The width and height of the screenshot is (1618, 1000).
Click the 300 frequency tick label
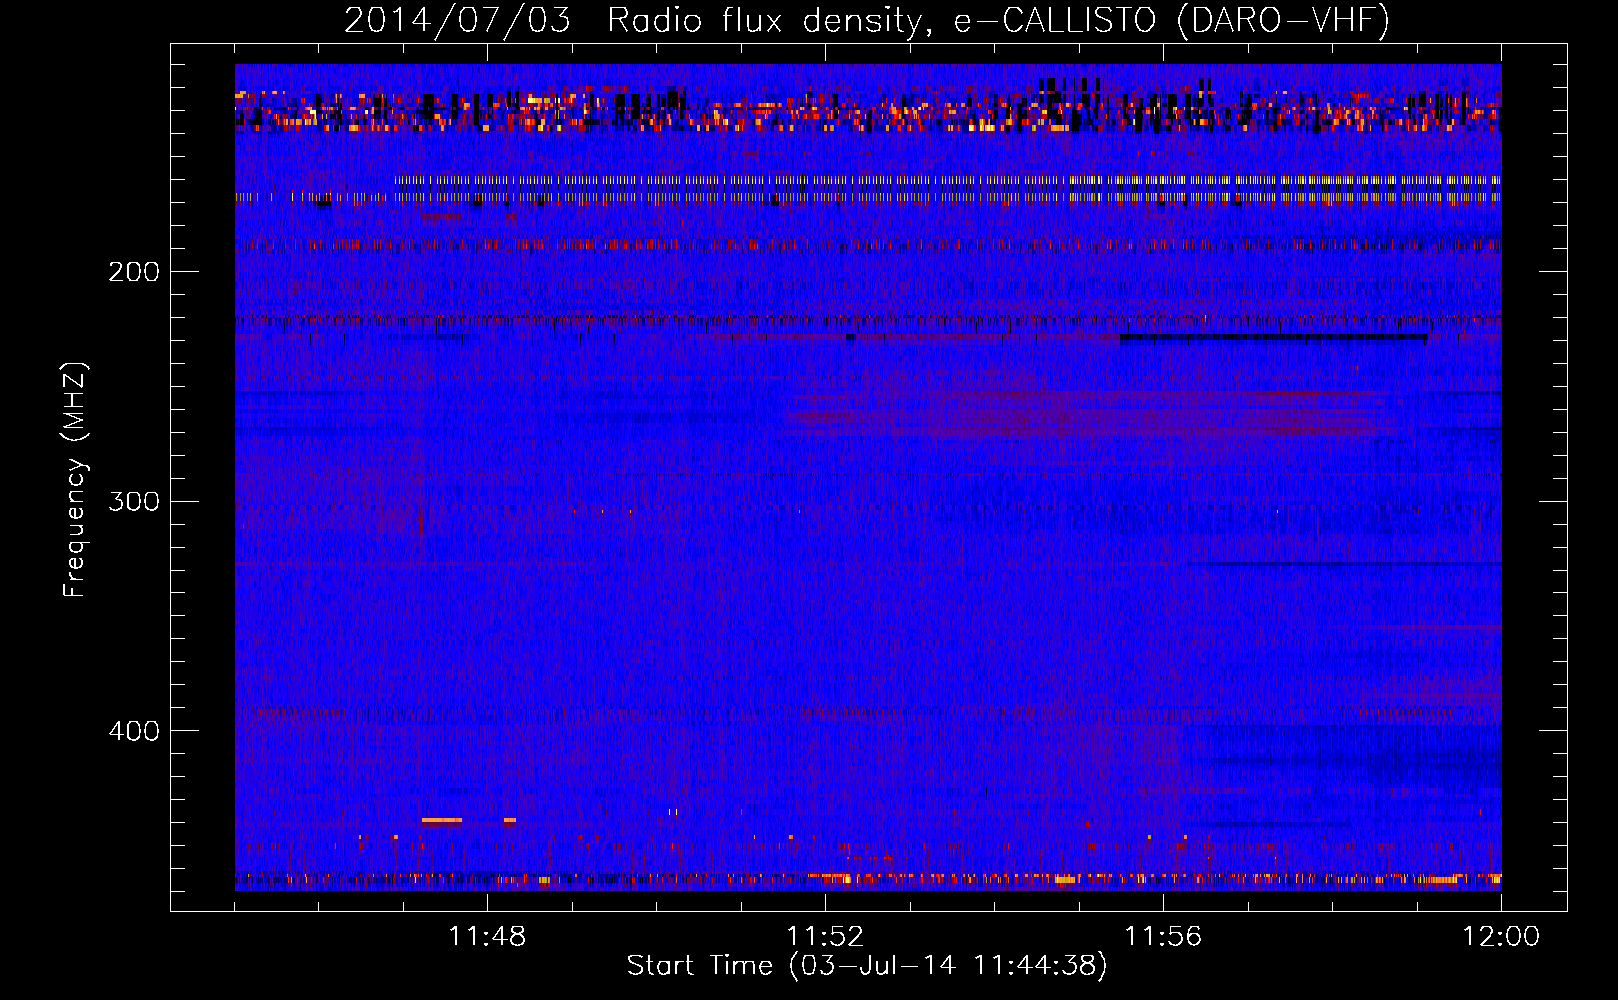point(134,501)
